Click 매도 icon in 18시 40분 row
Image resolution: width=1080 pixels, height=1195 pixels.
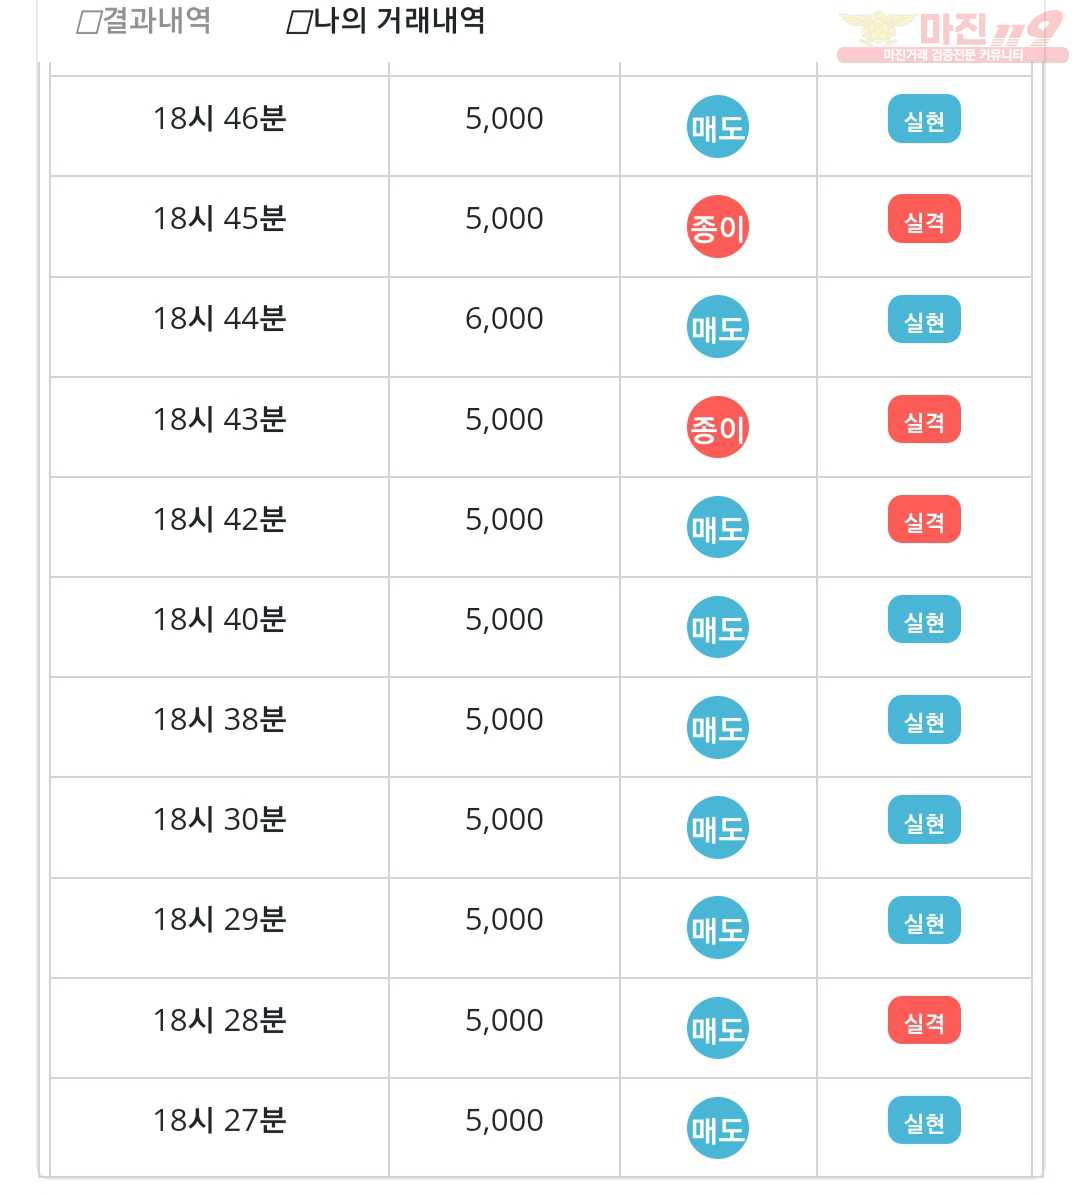click(718, 628)
